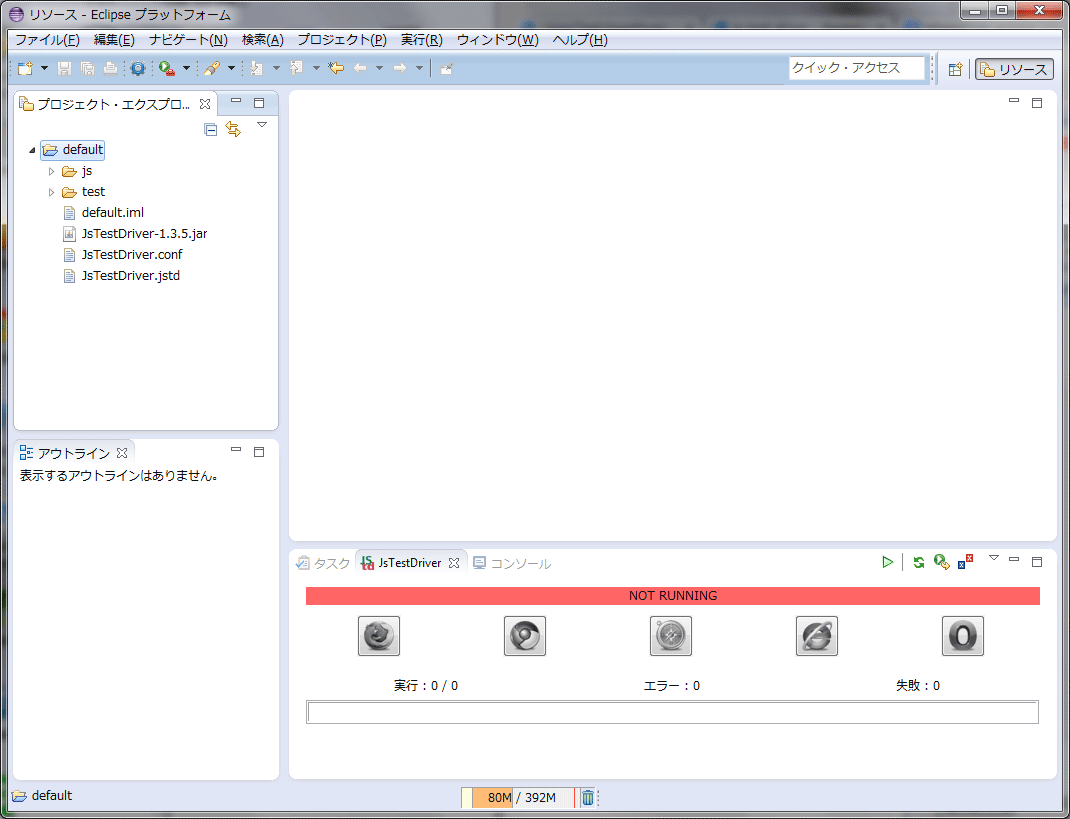The width and height of the screenshot is (1070, 819).
Task: Open the ヘルプ(H) menu
Action: [x=580, y=40]
